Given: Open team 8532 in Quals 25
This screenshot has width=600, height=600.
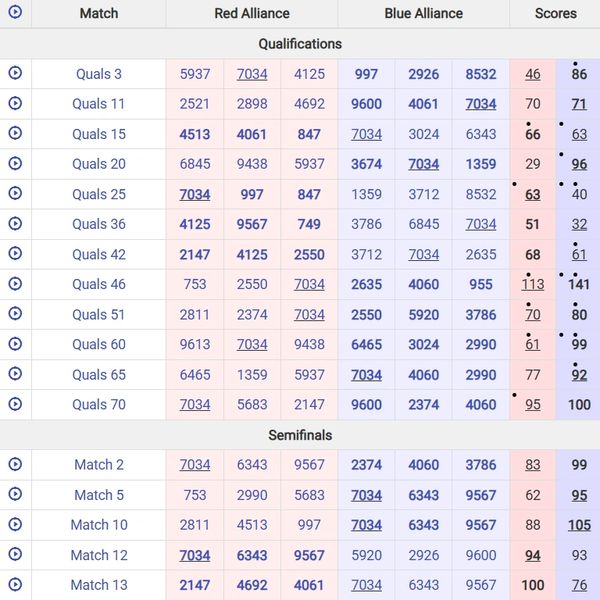Looking at the screenshot, I should (480, 194).
